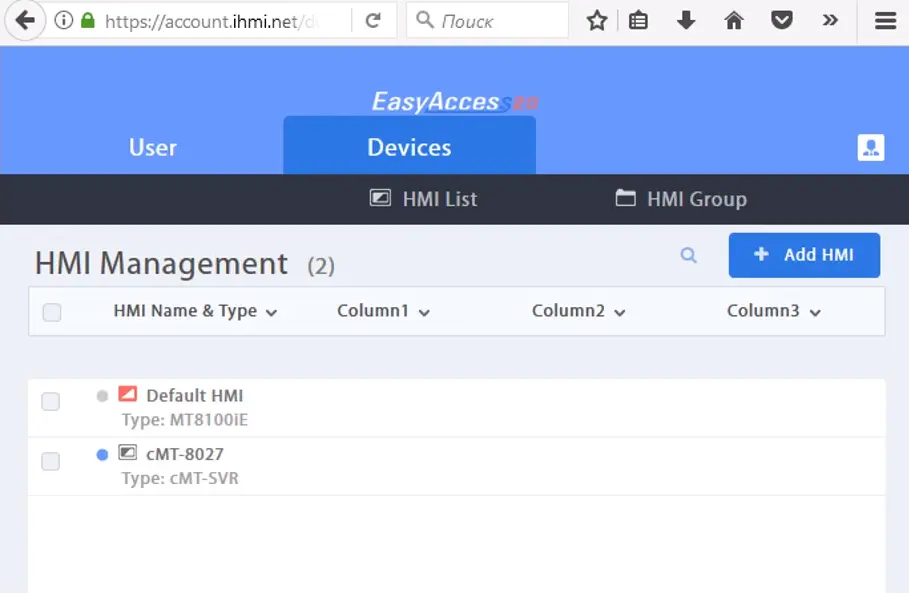Open the Column2 dropdown

579,311
